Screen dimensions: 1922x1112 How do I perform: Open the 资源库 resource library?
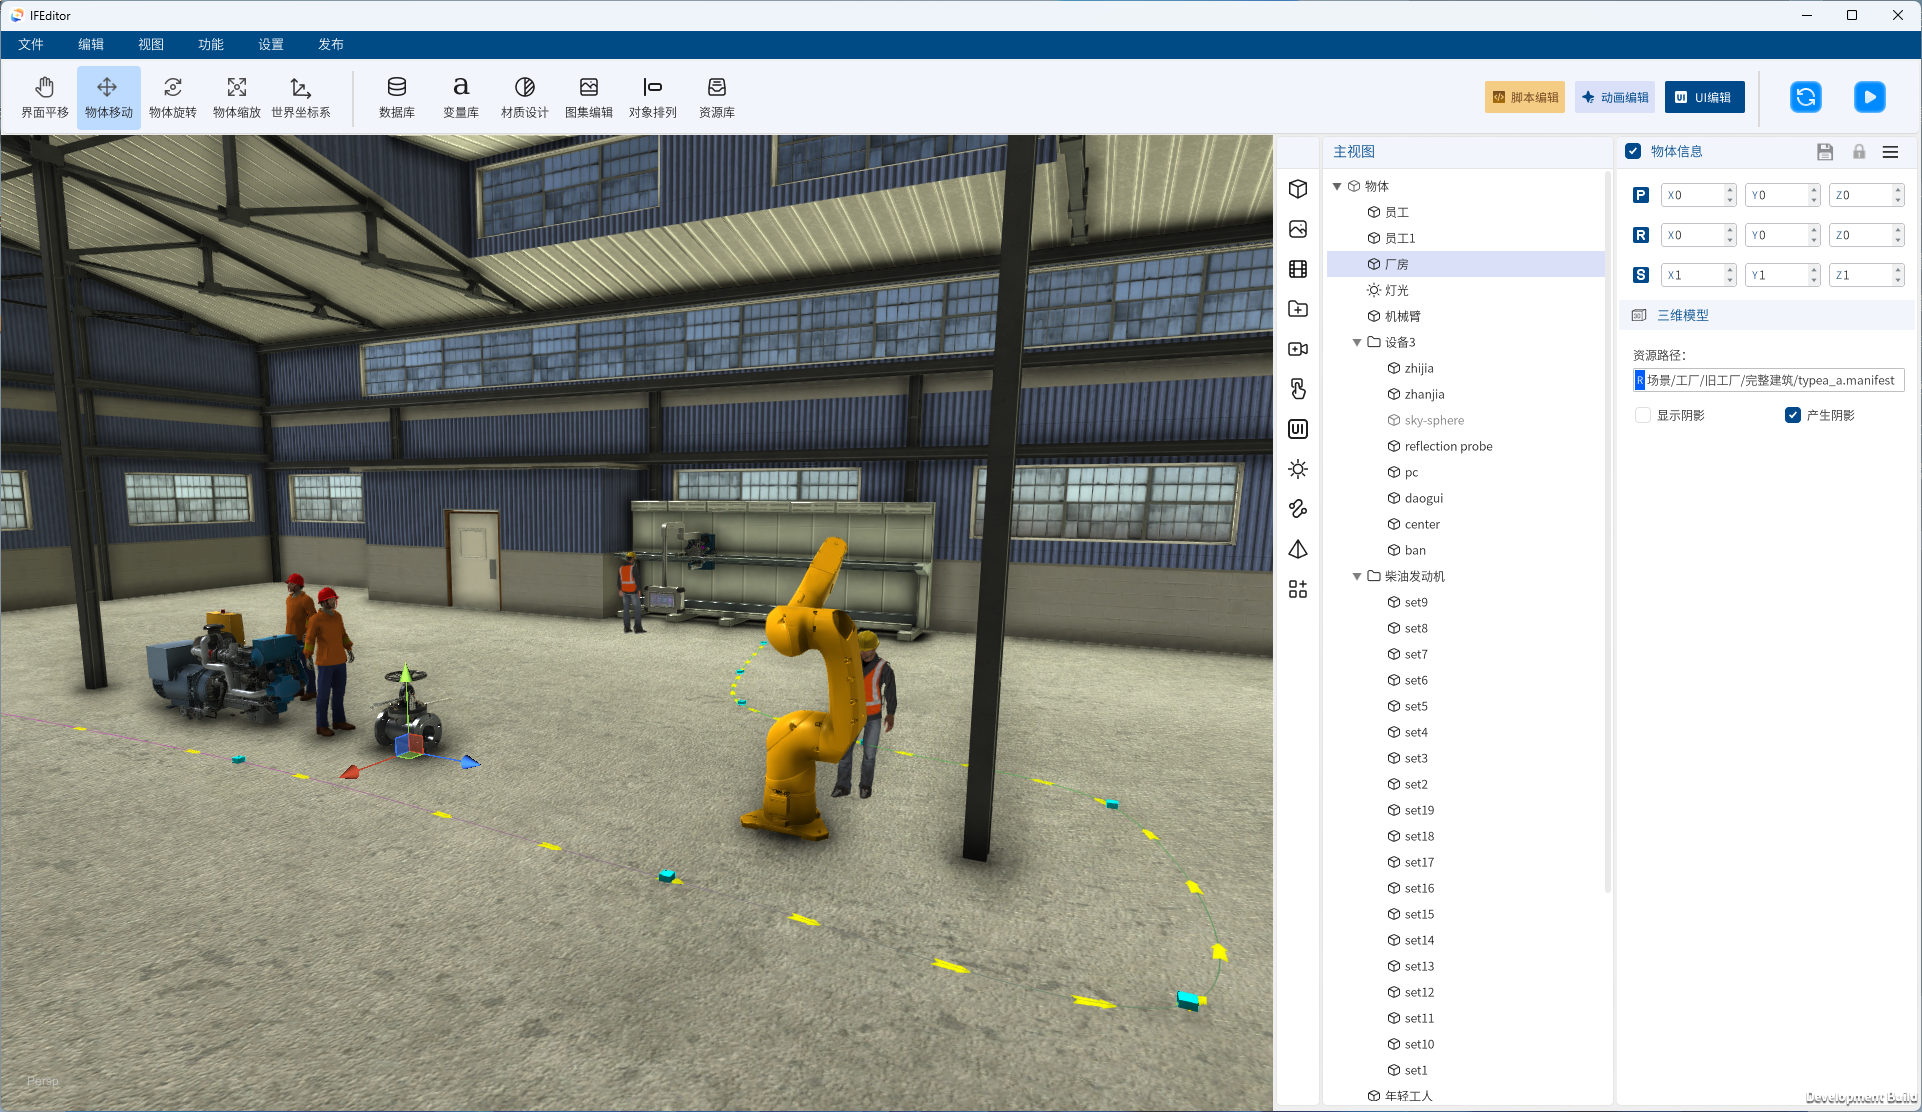point(716,97)
